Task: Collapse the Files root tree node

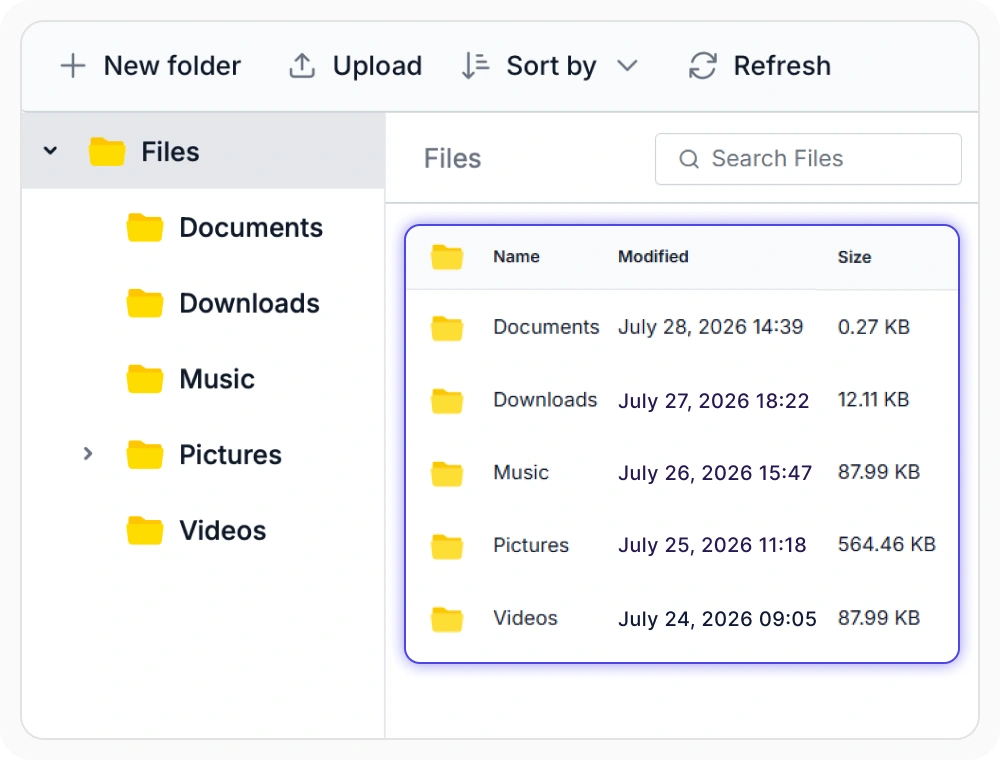Action: (50, 151)
